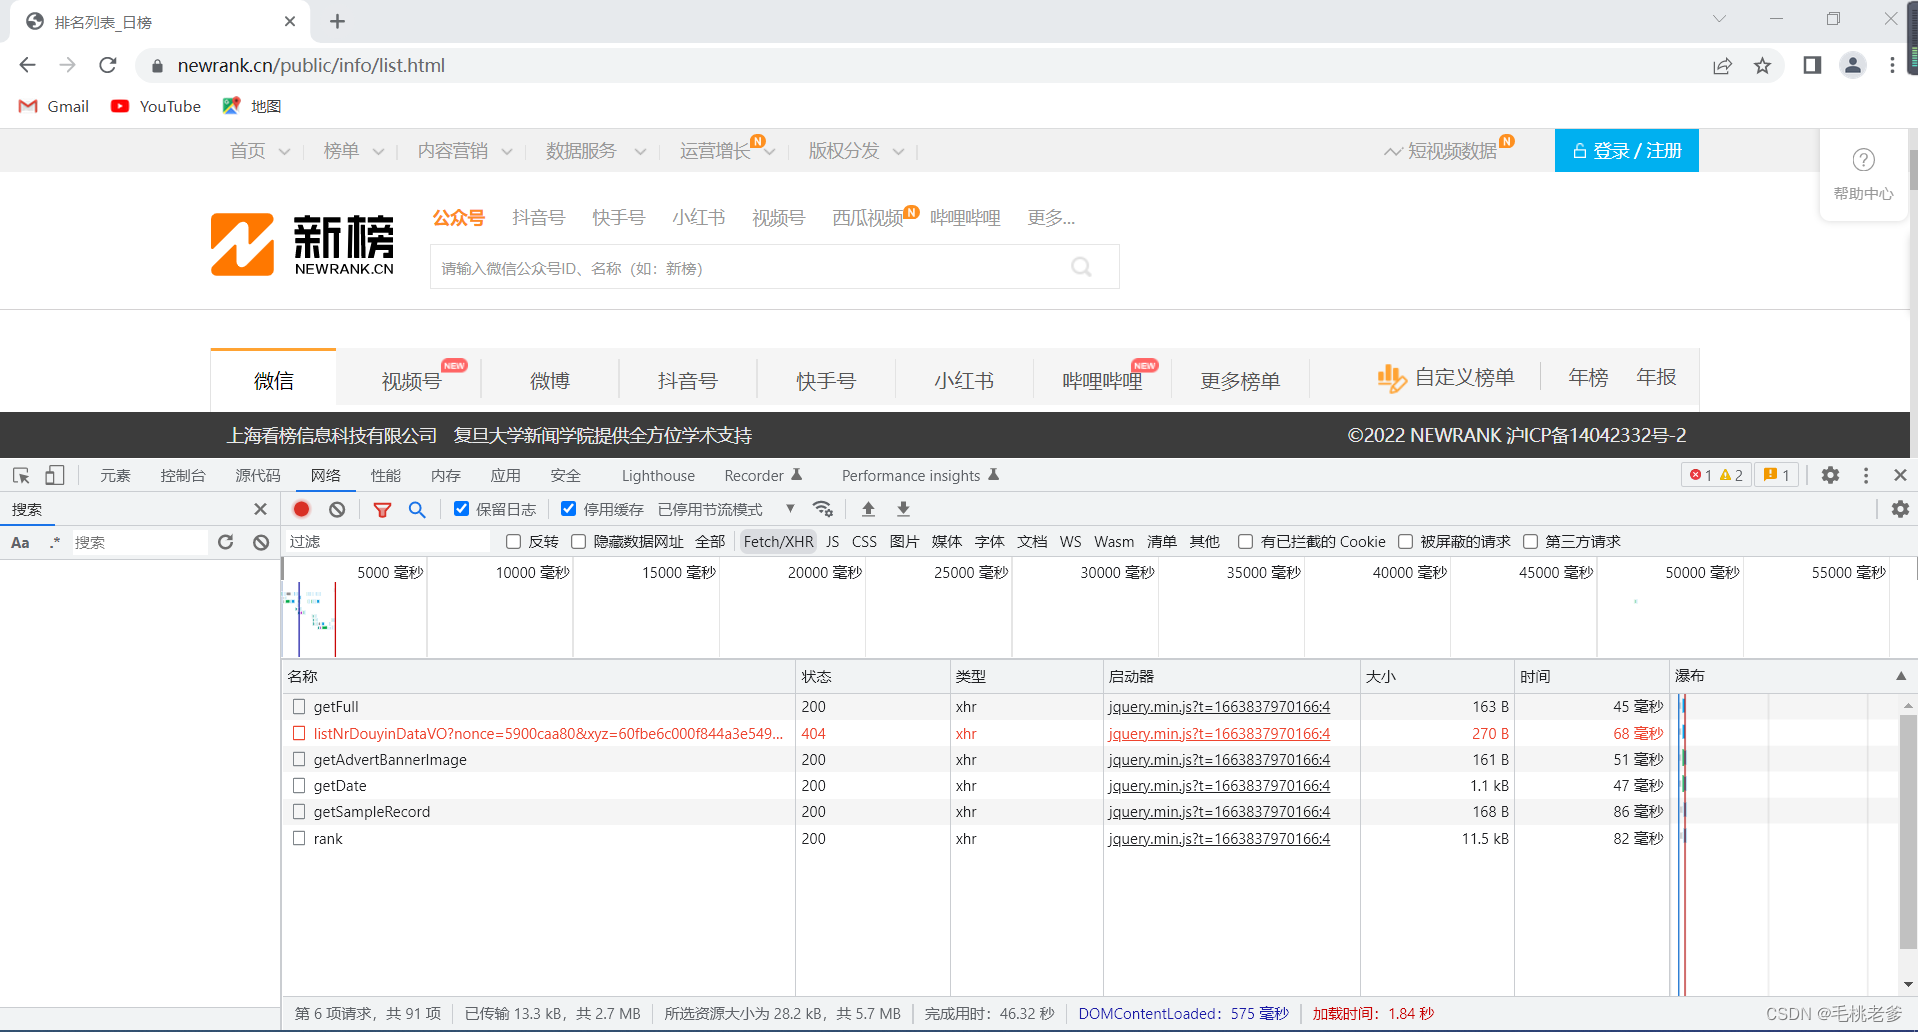Open network panel settings gear
Screen dimensions: 1918x1032
click(x=1900, y=509)
